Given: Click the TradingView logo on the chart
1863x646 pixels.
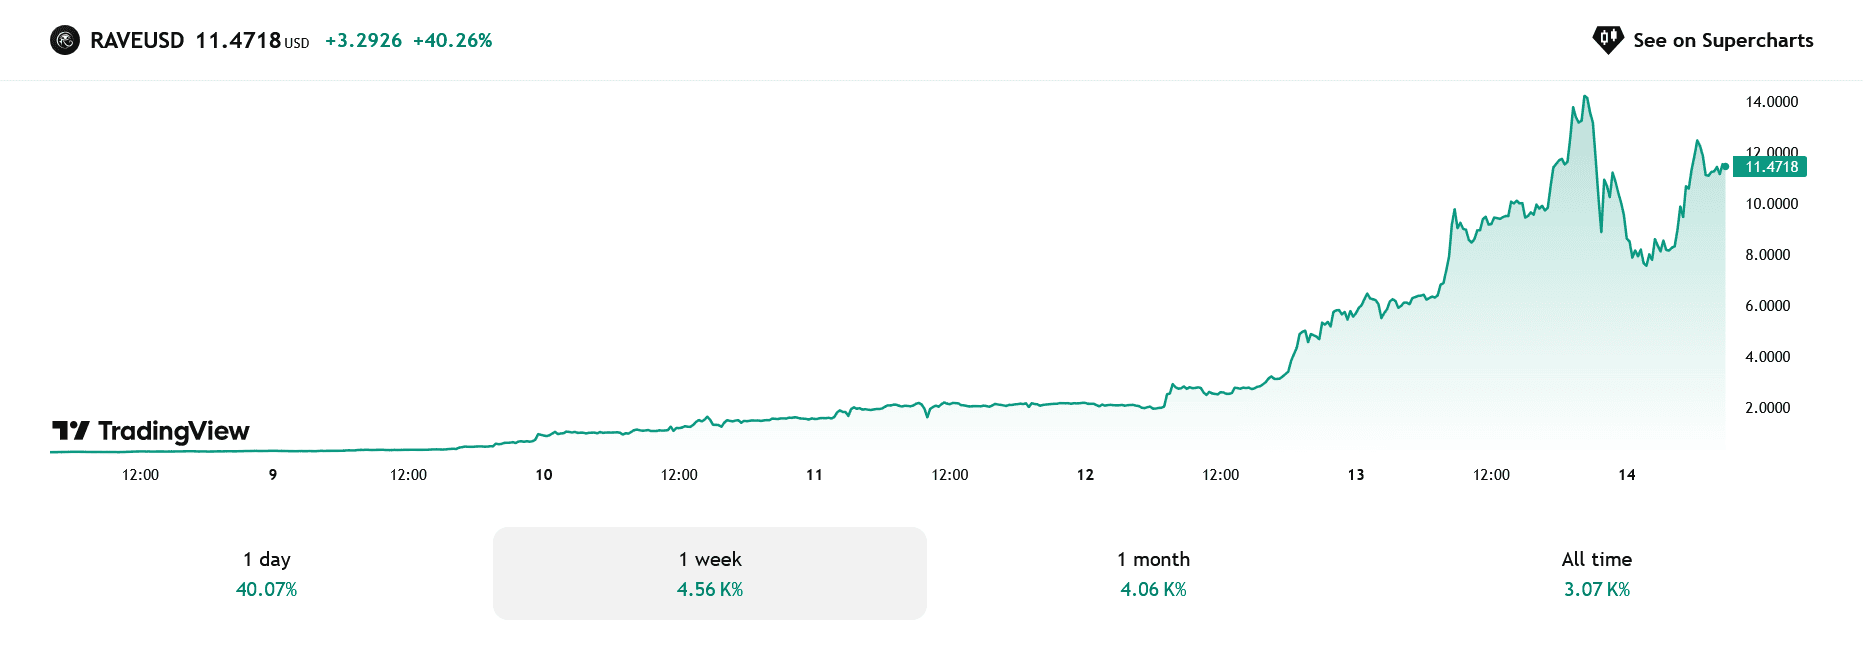Looking at the screenshot, I should tap(151, 431).
